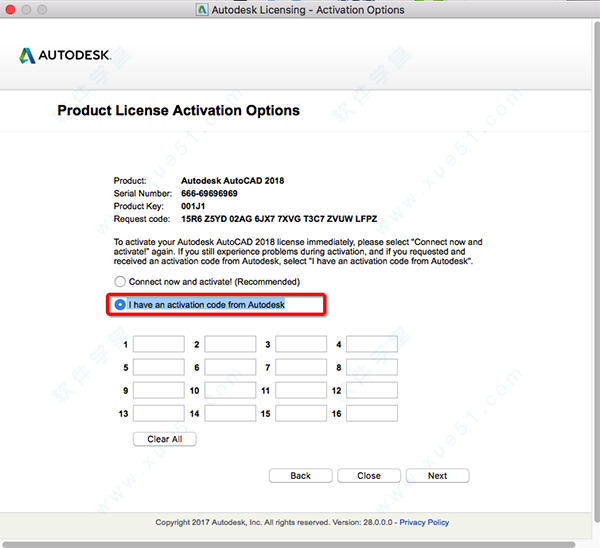This screenshot has width=600, height=548.
Task: Click the title bar Autodesk app icon
Action: point(202,10)
